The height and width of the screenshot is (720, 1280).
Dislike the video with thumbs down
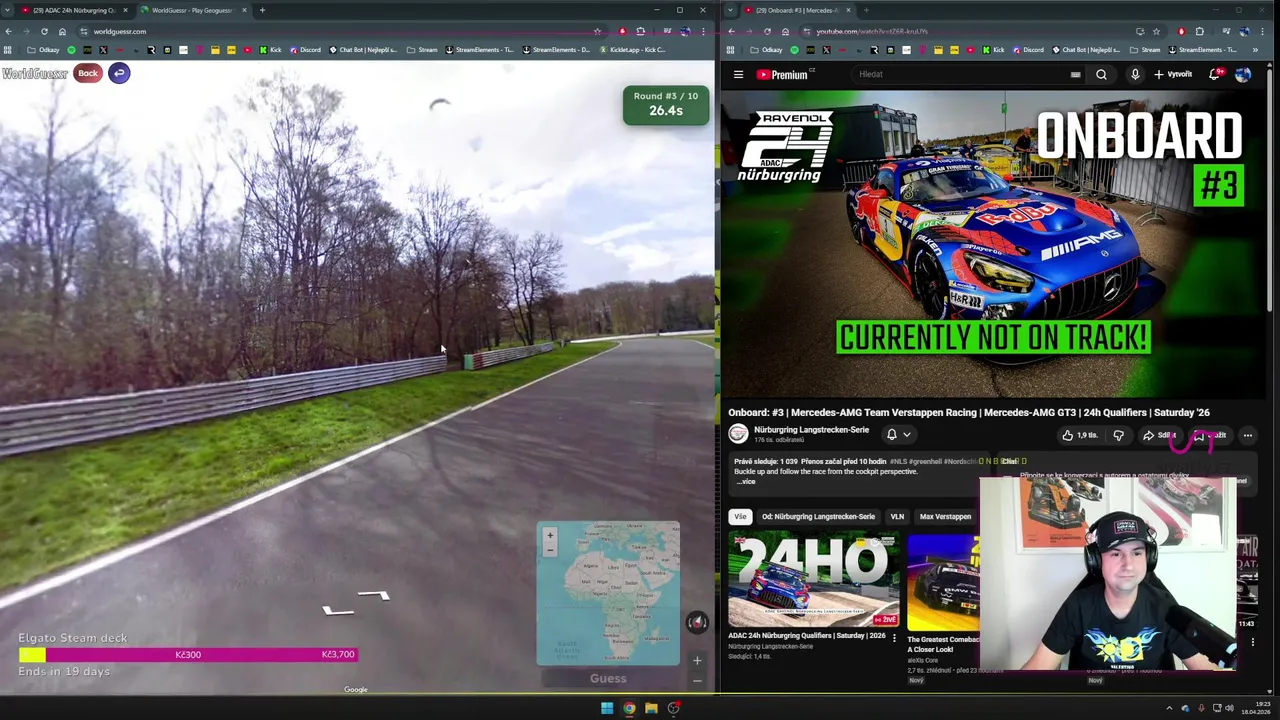point(1118,435)
